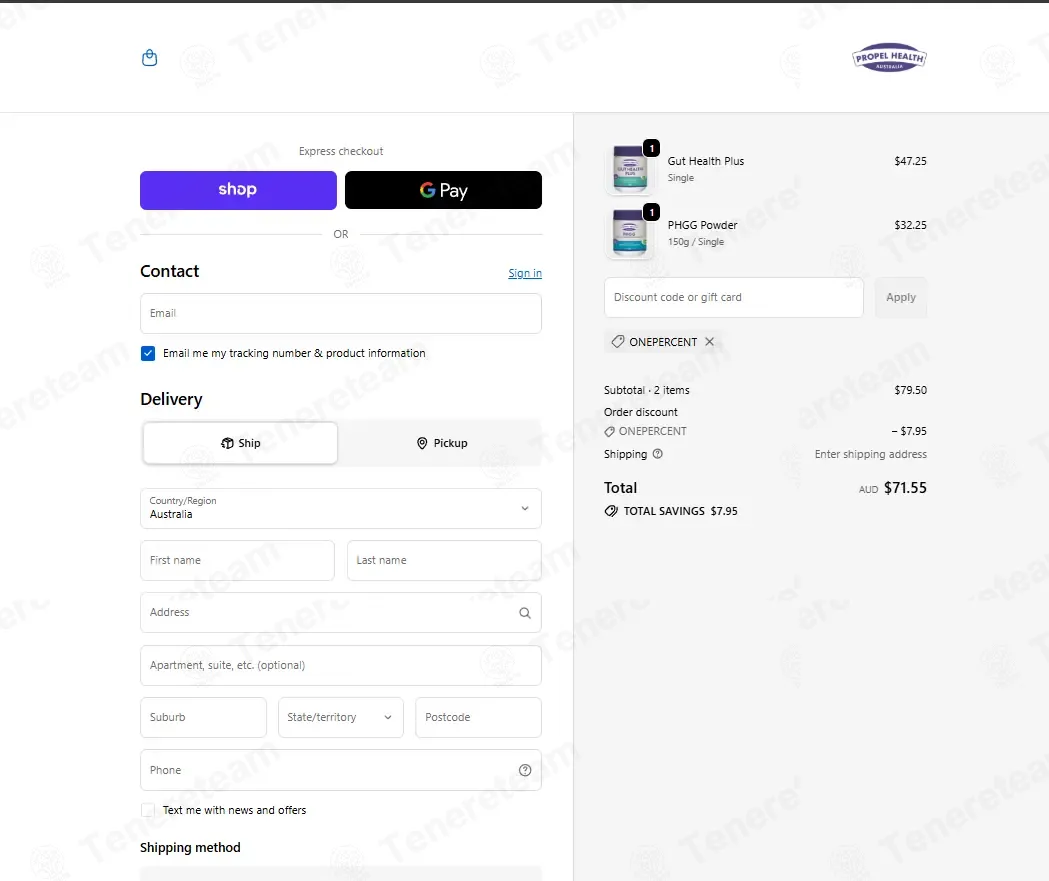Click the - $7.95 discount amount
Viewport: 1049px width, 881px height.
pos(909,431)
